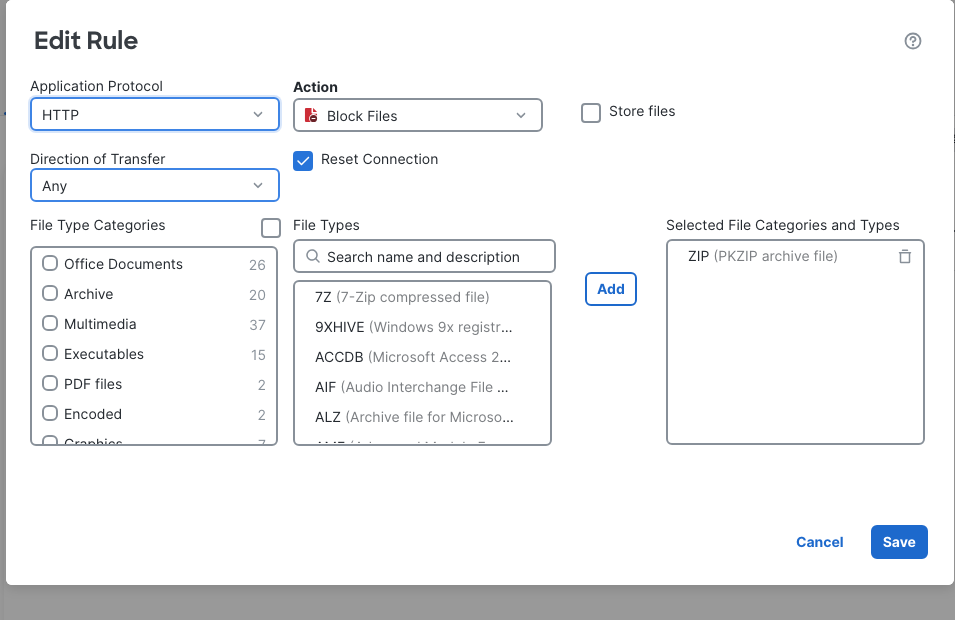The width and height of the screenshot is (955, 620).
Task: Check the Multimedia category
Action: tap(50, 323)
